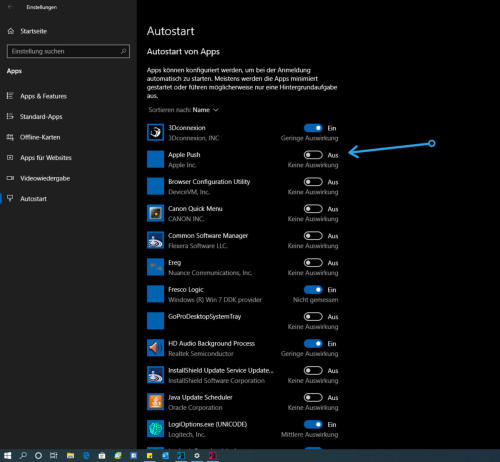Go back with the Einstellungen back arrow

(11, 7)
